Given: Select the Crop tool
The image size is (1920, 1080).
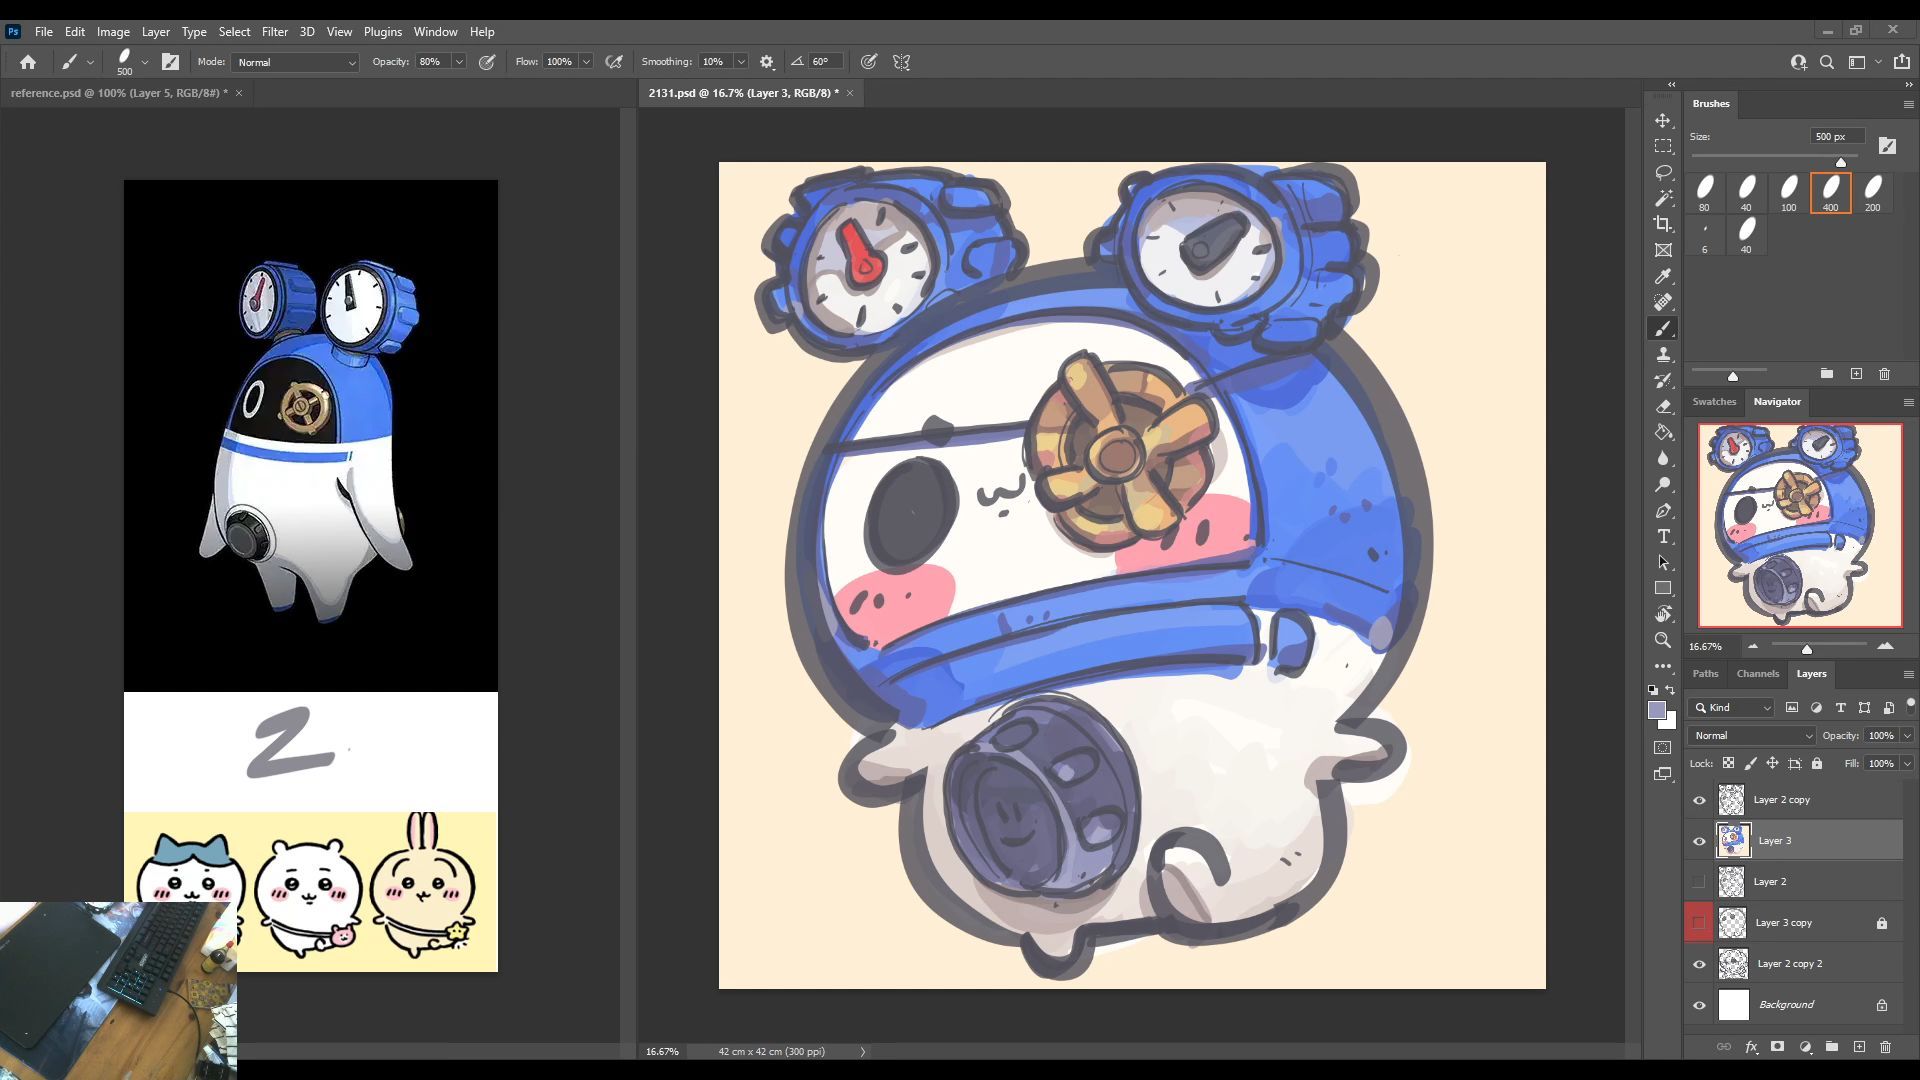Looking at the screenshot, I should [x=1663, y=224].
